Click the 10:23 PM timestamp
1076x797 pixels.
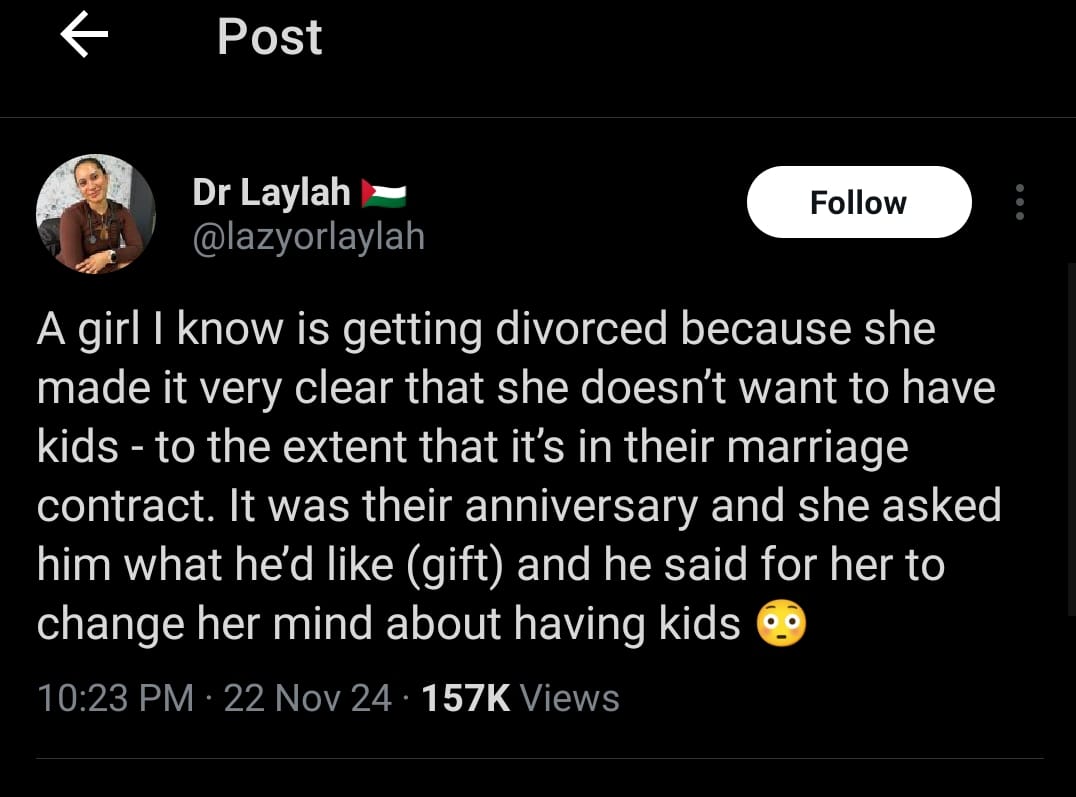(x=115, y=697)
